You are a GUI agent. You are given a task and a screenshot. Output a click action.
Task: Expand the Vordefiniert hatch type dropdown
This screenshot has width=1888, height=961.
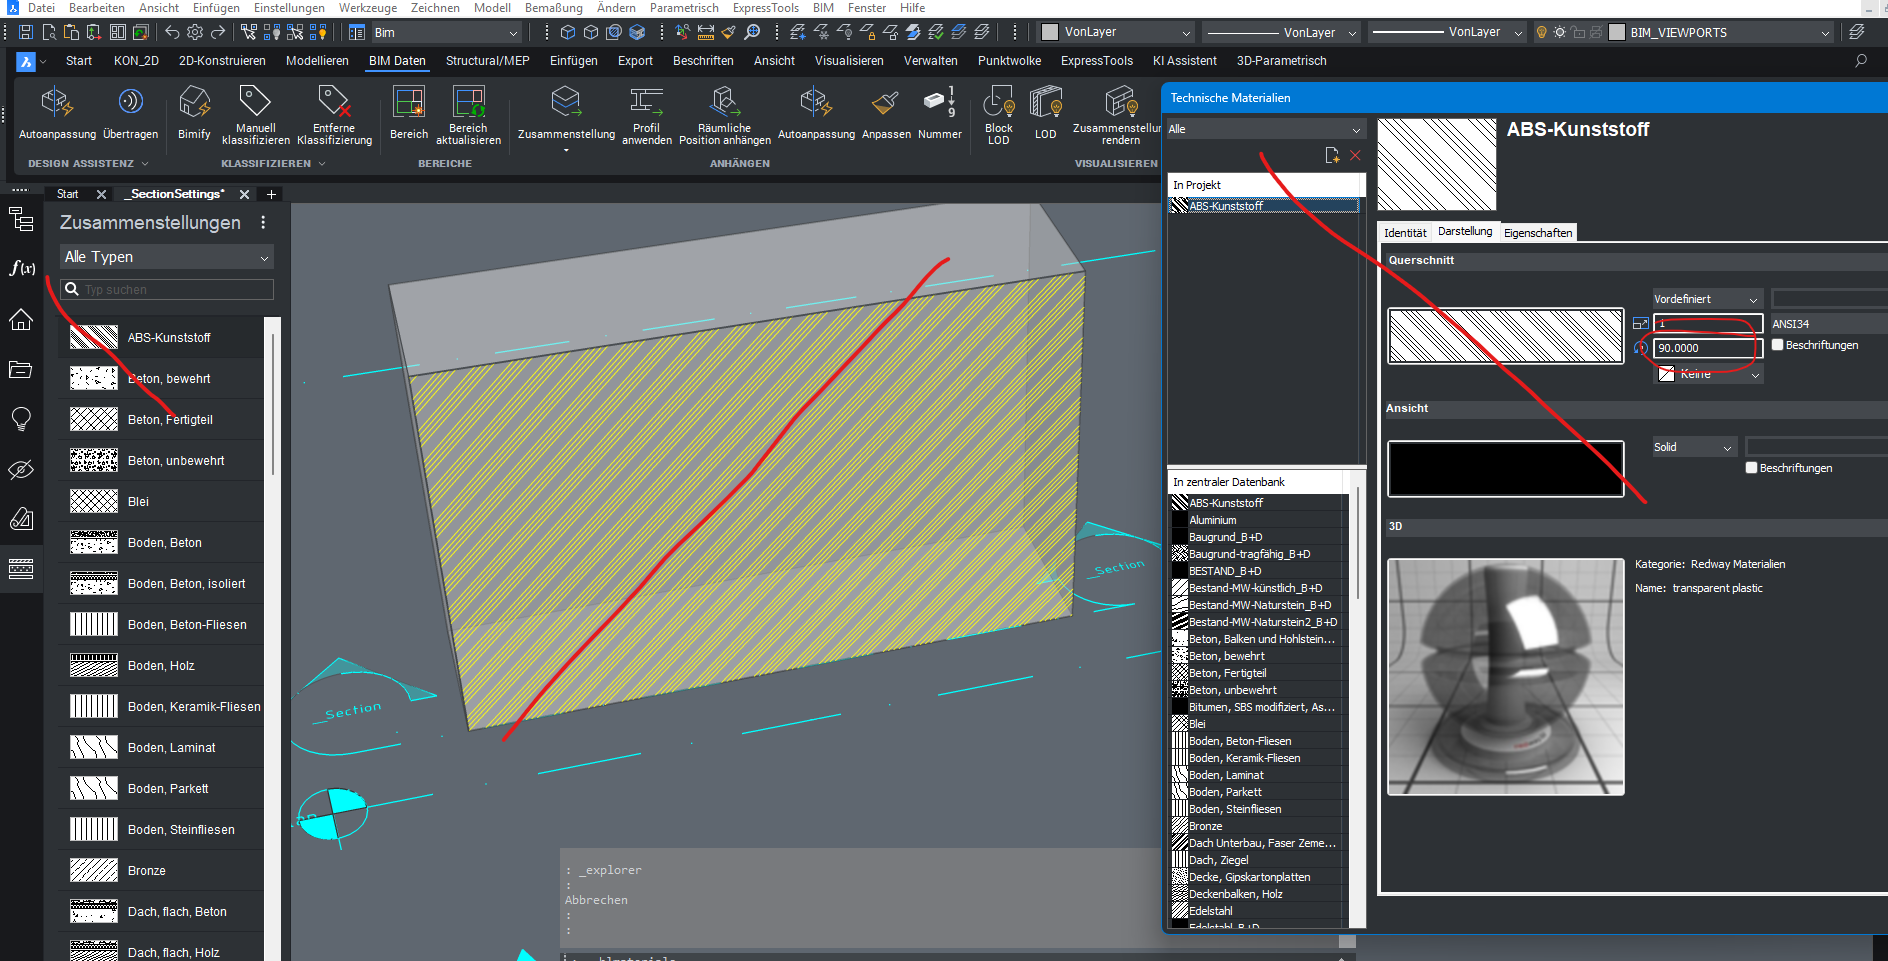(x=1706, y=299)
